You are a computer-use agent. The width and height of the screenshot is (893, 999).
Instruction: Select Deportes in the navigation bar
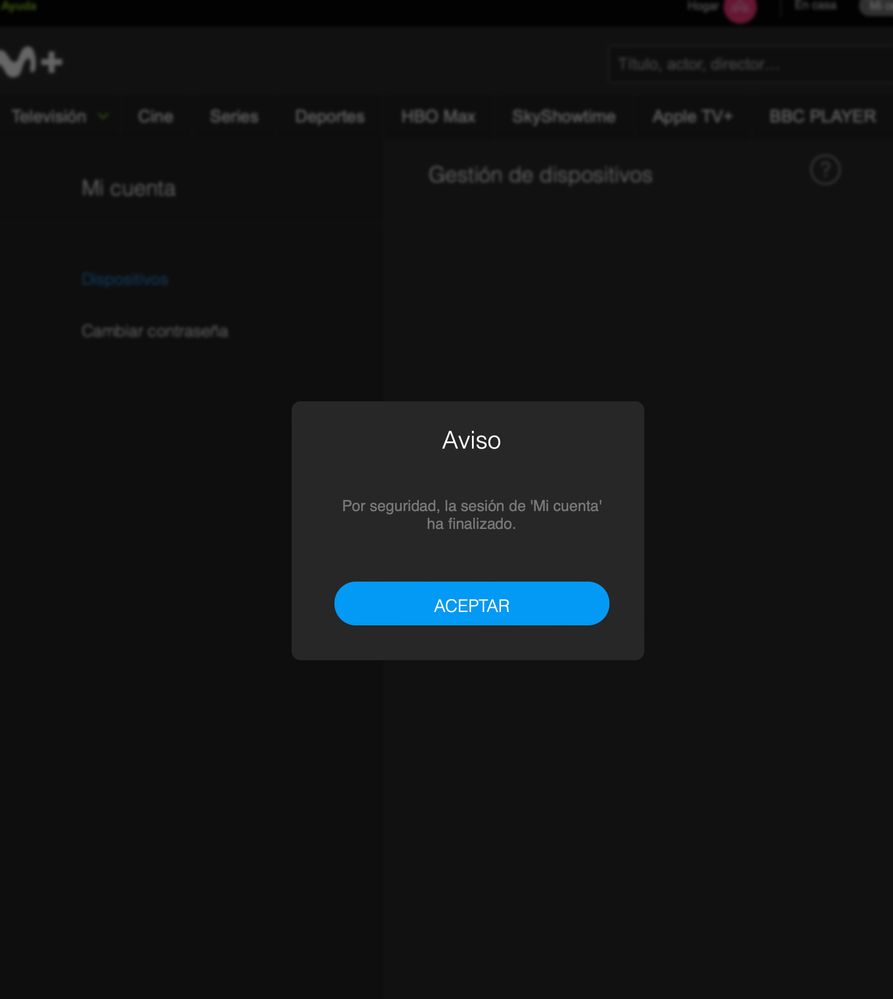pyautogui.click(x=329, y=117)
